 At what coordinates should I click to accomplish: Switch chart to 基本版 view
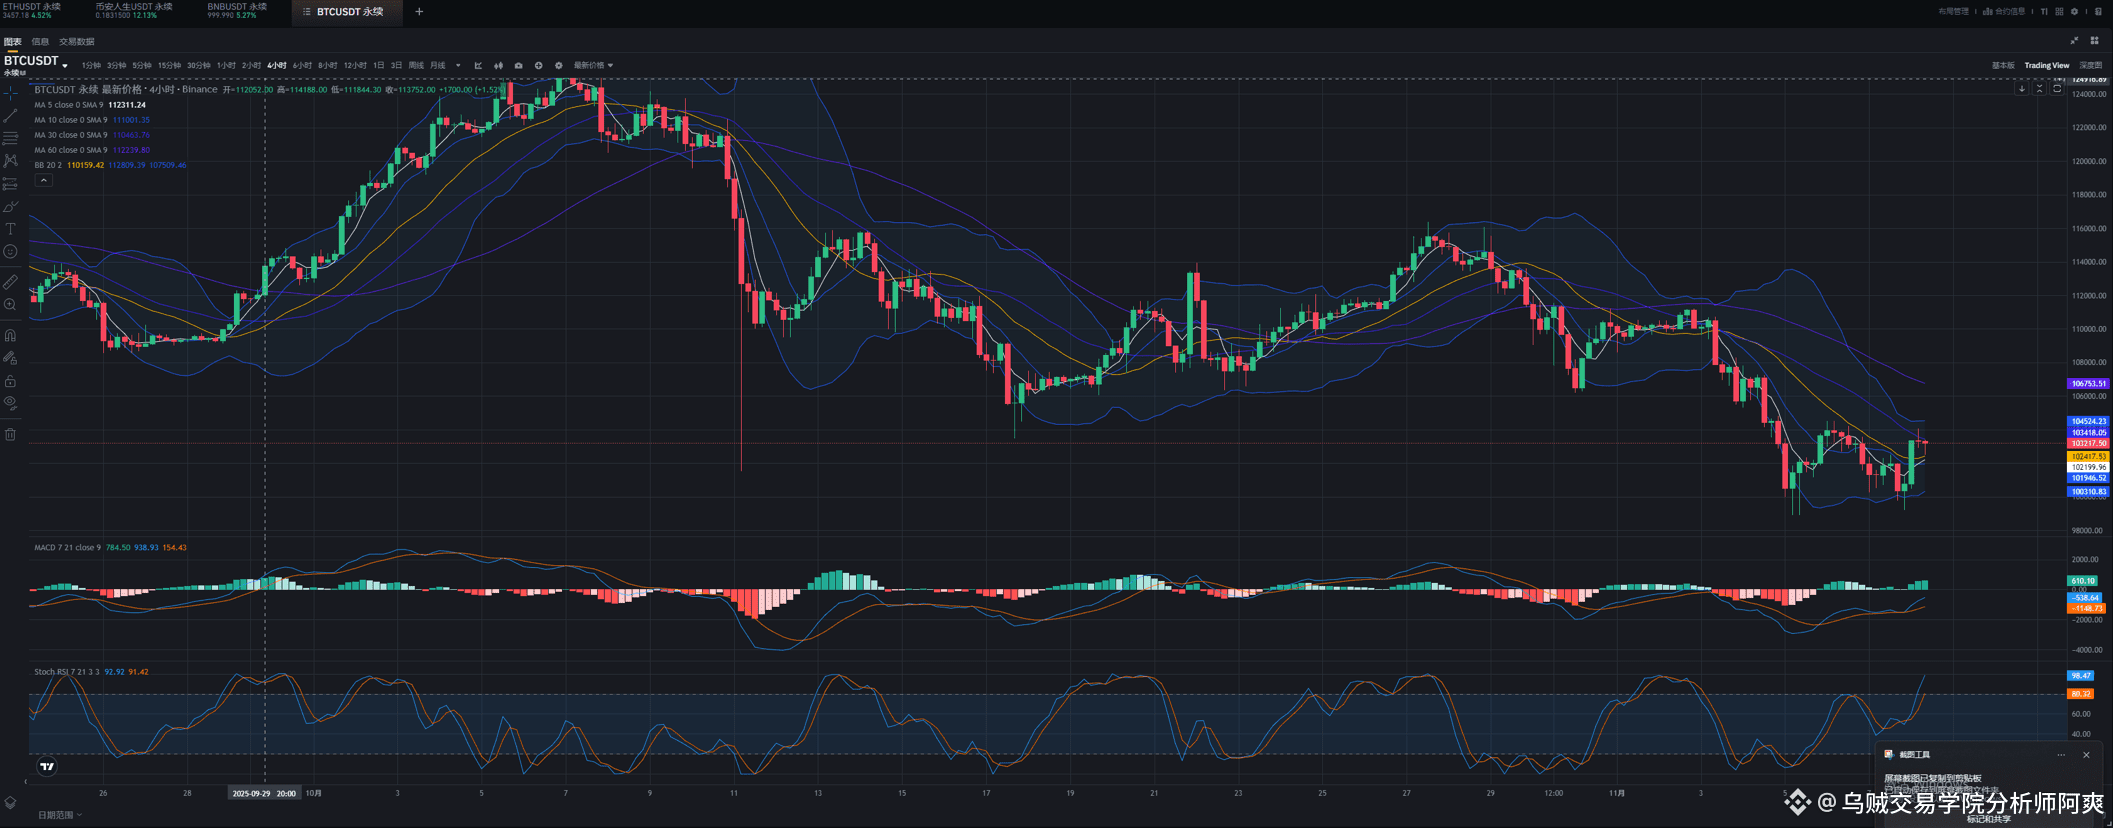[2003, 66]
